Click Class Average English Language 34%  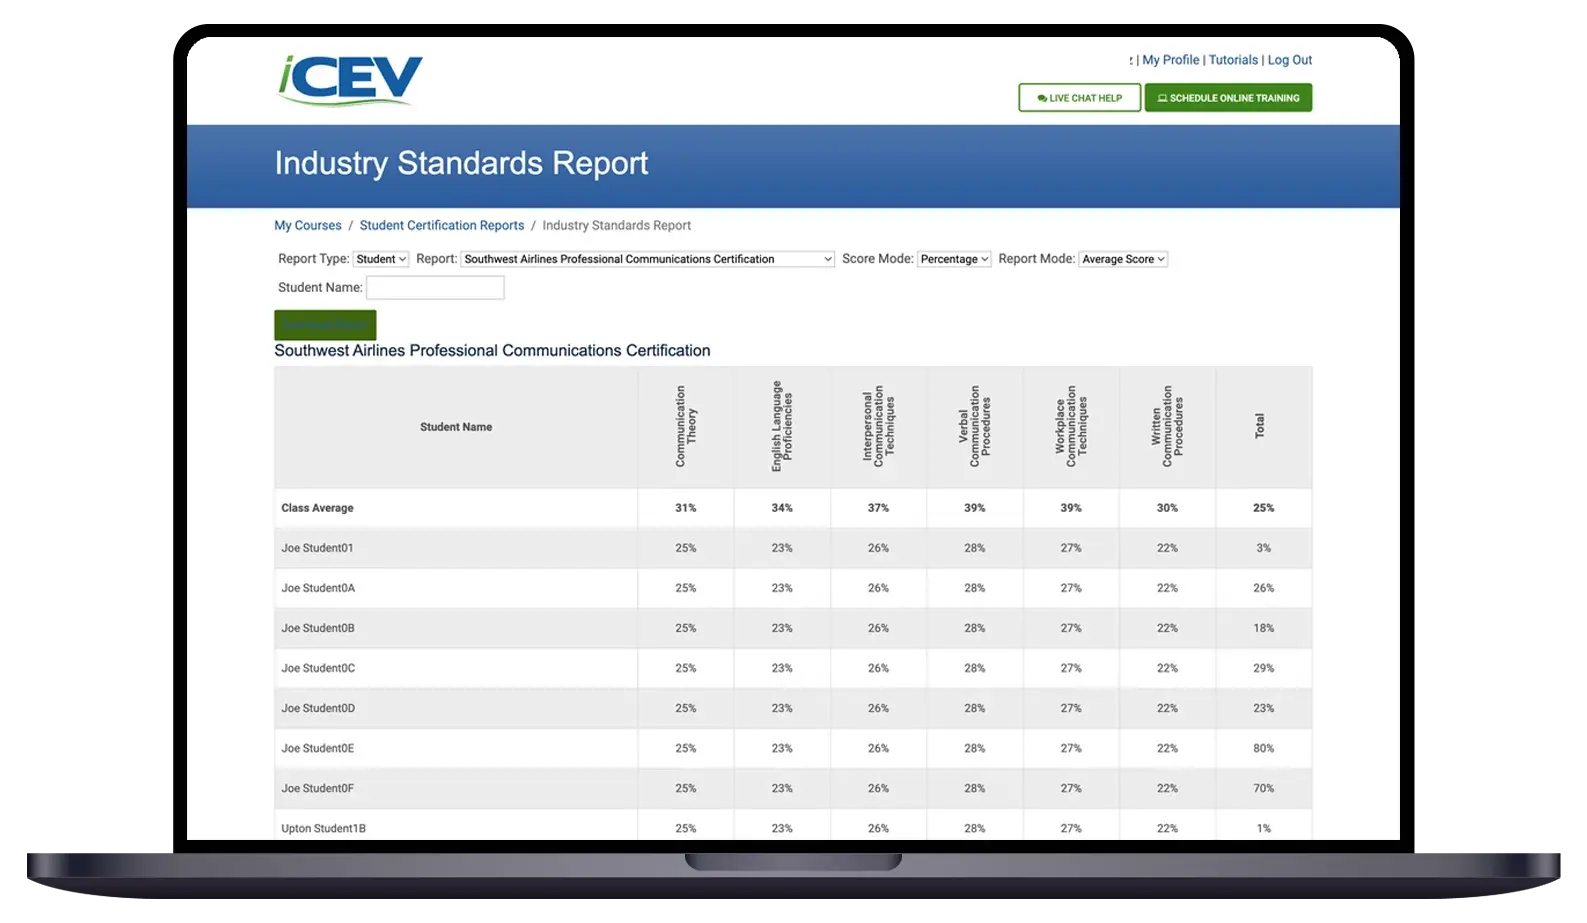click(x=782, y=508)
